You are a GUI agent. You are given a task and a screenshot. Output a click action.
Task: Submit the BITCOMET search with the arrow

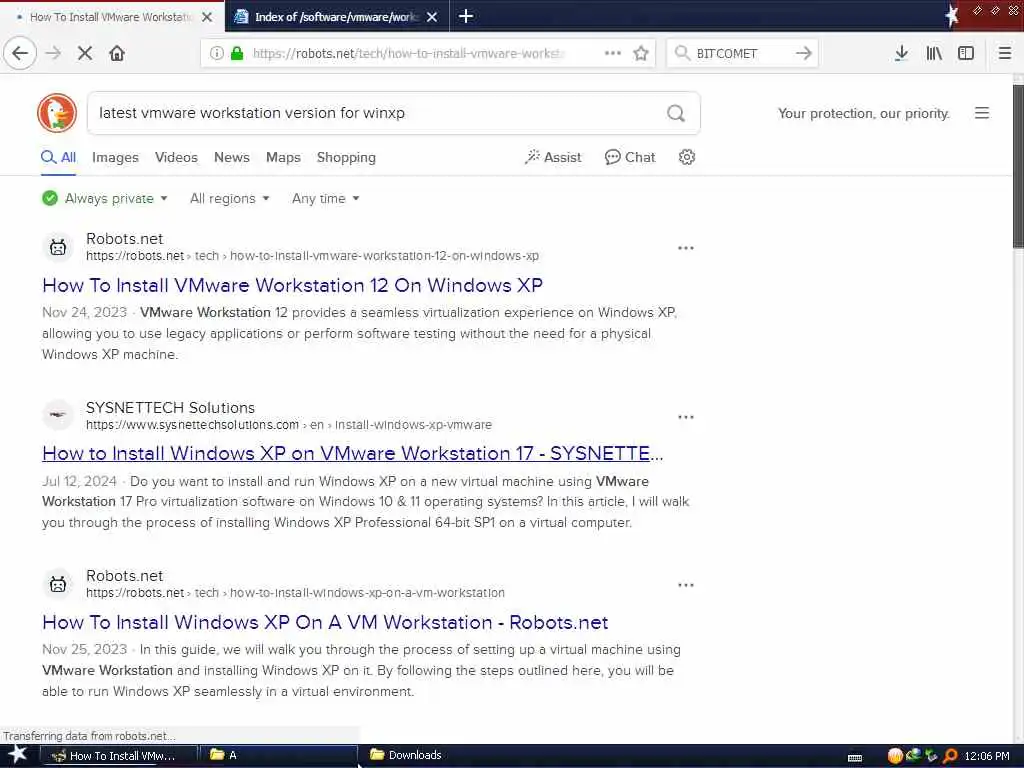coord(803,53)
